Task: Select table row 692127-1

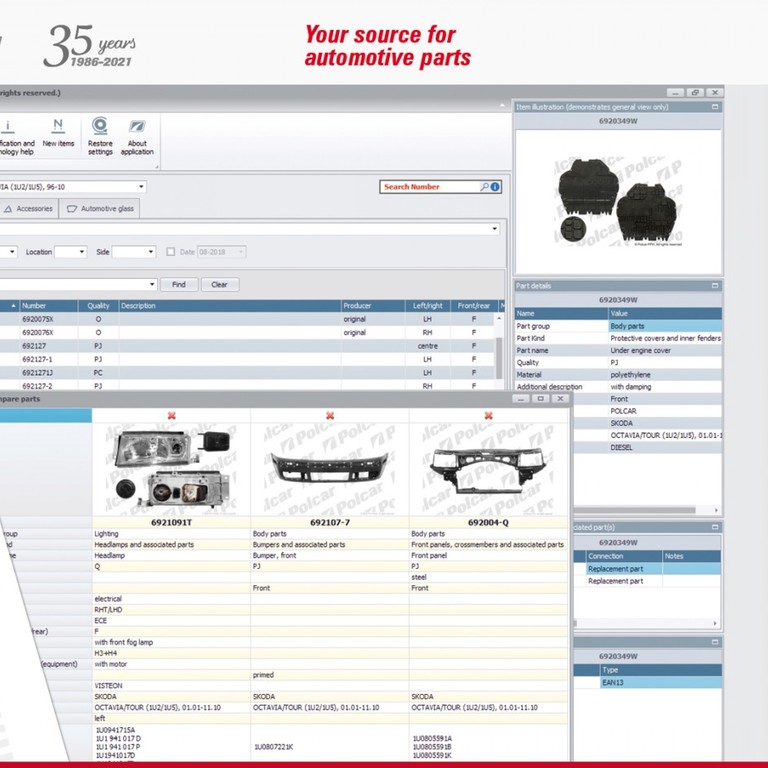Action: click(x=246, y=359)
